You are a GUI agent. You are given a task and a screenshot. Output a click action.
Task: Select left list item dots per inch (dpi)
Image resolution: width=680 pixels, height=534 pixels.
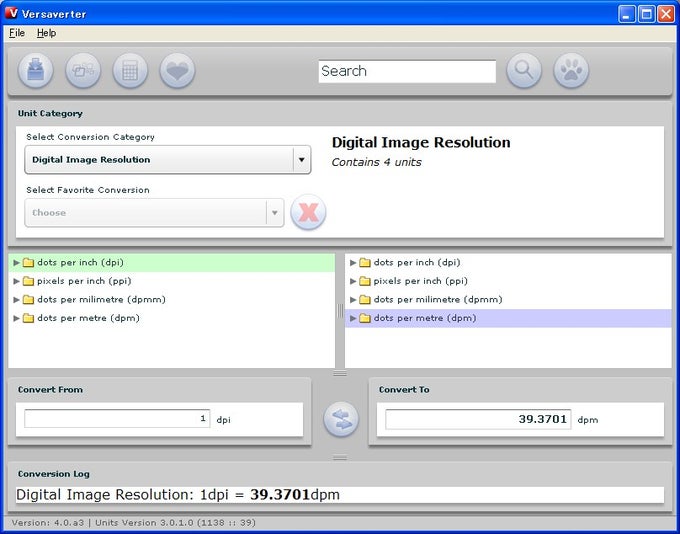click(x=172, y=262)
